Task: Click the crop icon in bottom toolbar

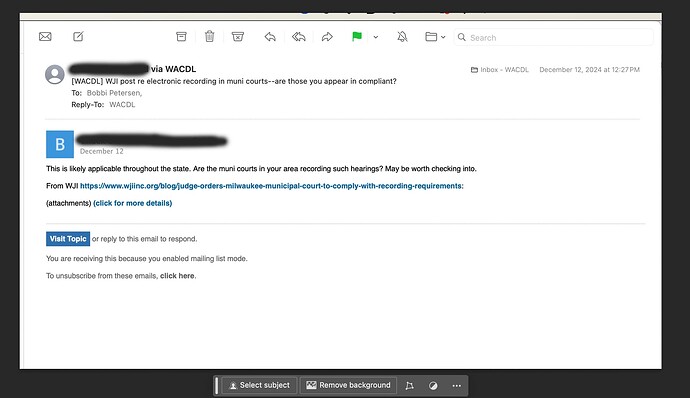Action: (x=410, y=386)
